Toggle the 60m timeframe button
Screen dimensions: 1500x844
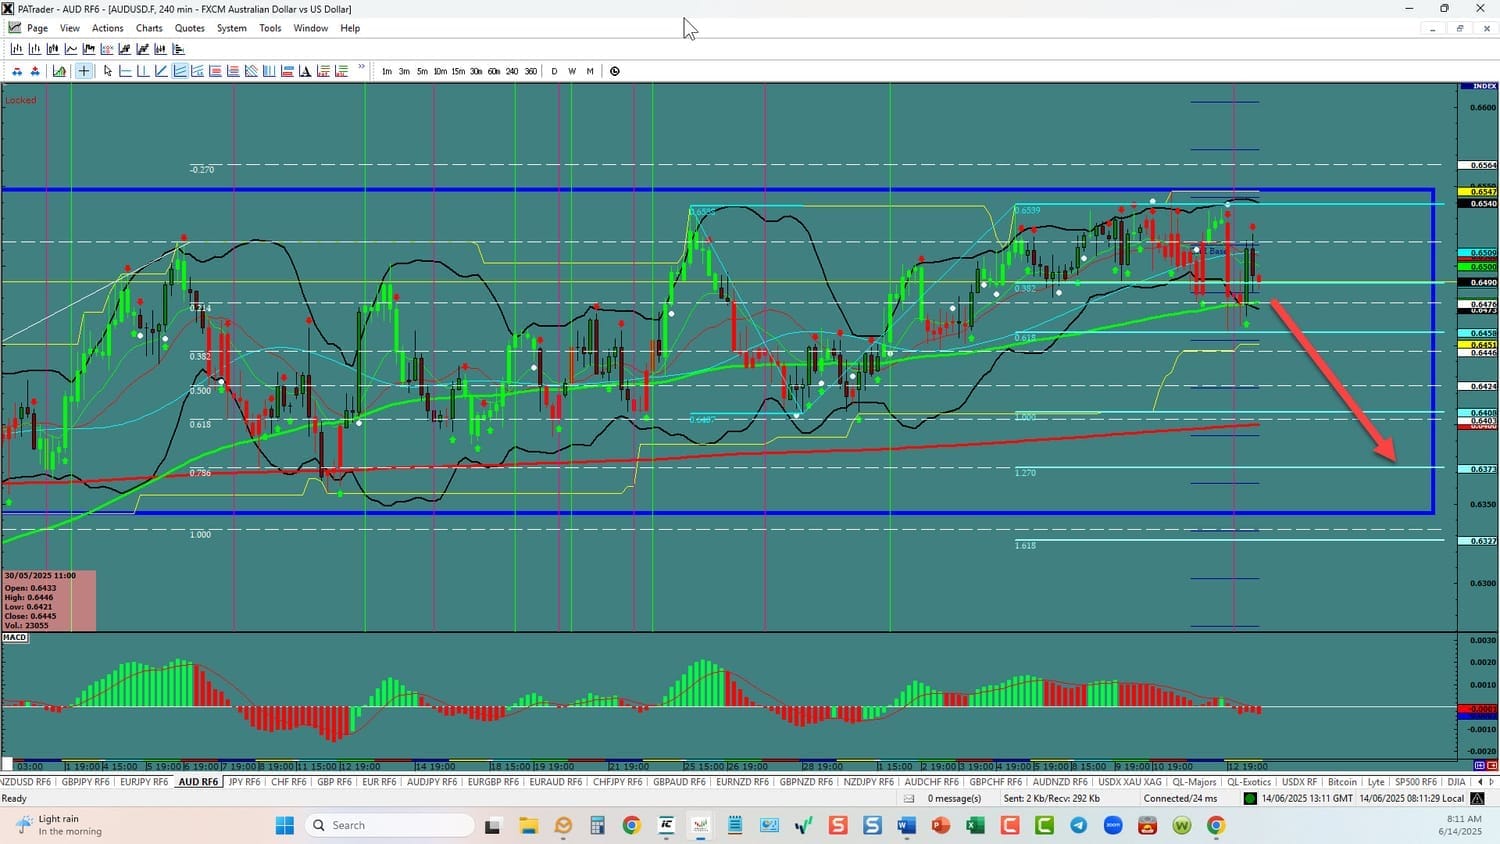pos(494,71)
